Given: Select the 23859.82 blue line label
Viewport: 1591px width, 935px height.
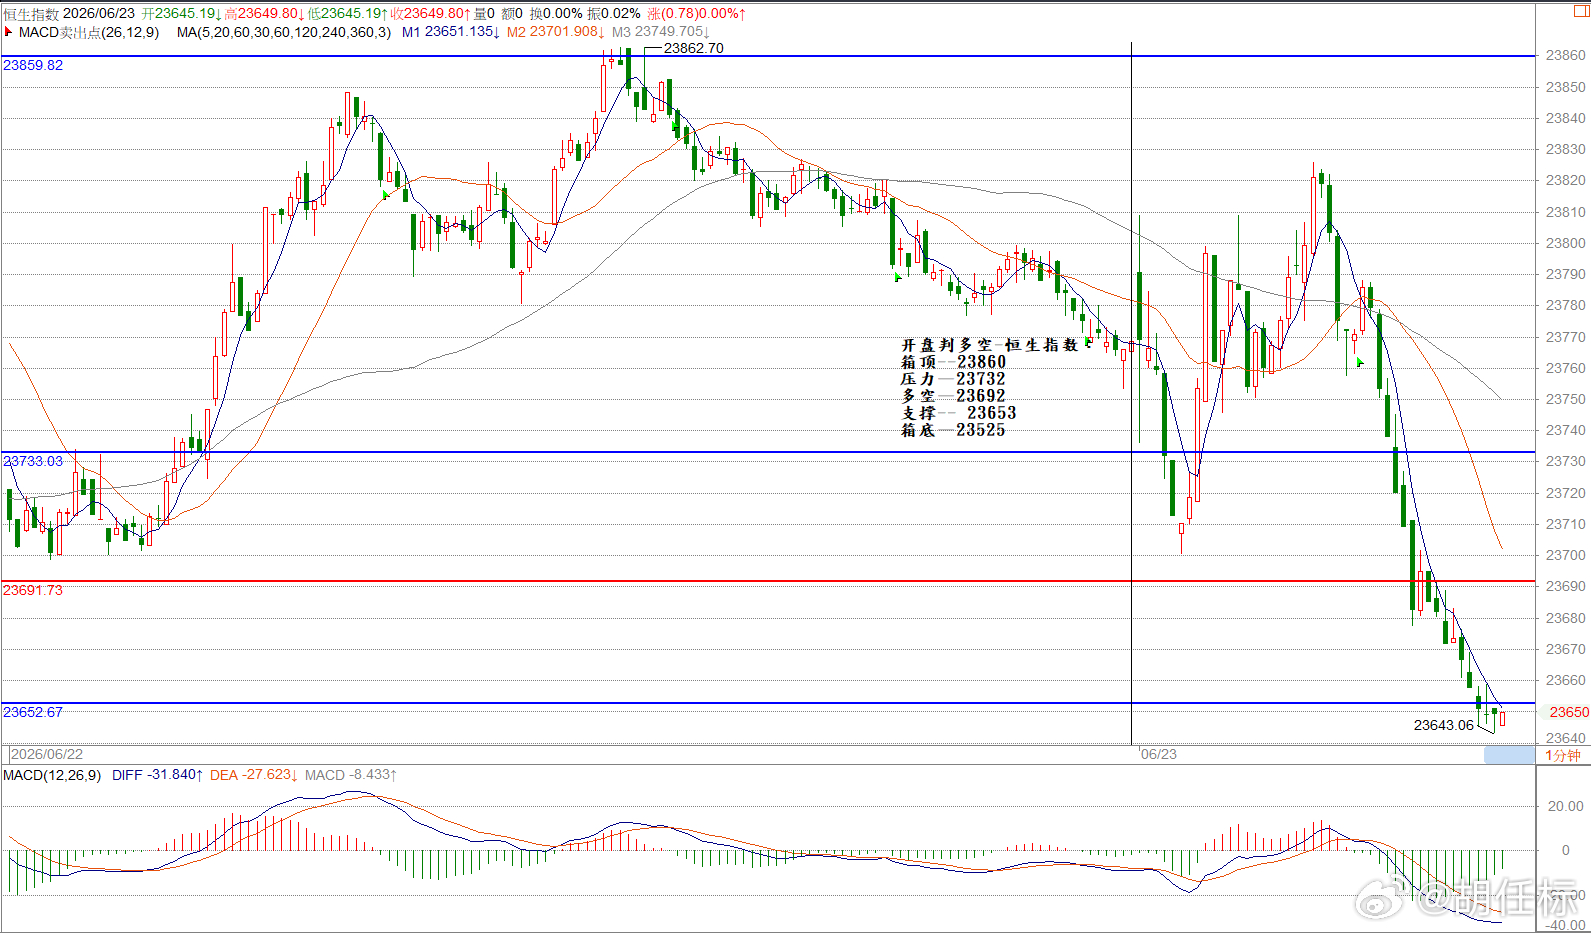Looking at the screenshot, I should (x=33, y=65).
